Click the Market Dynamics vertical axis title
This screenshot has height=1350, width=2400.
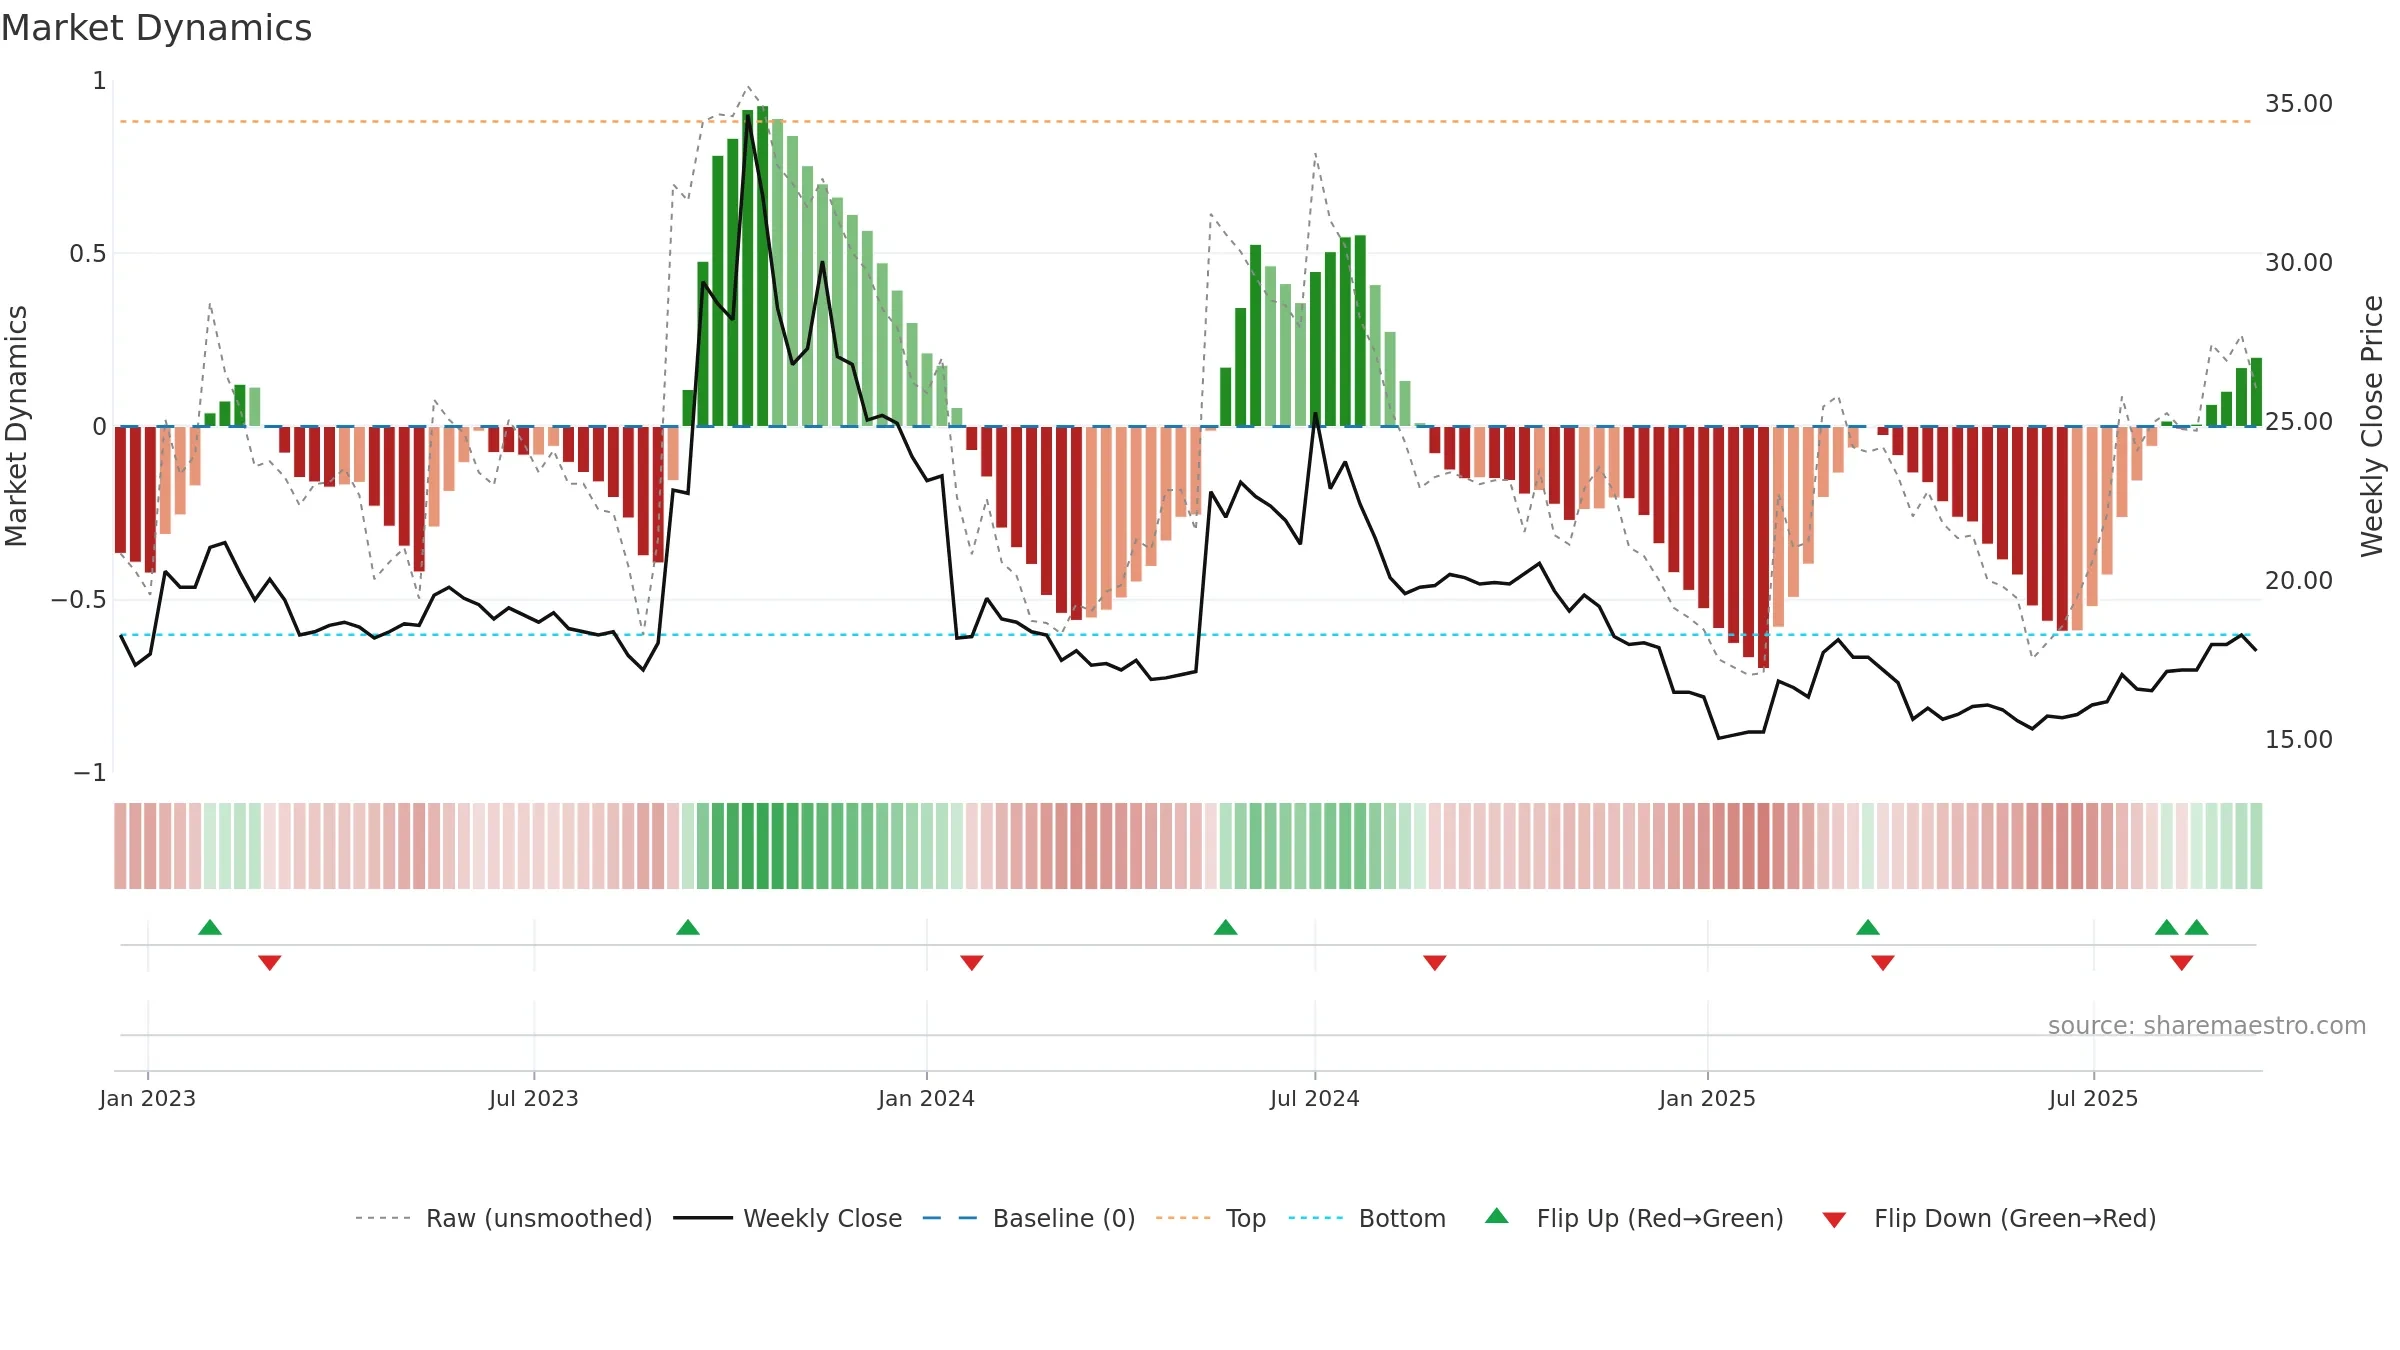coord(16,426)
